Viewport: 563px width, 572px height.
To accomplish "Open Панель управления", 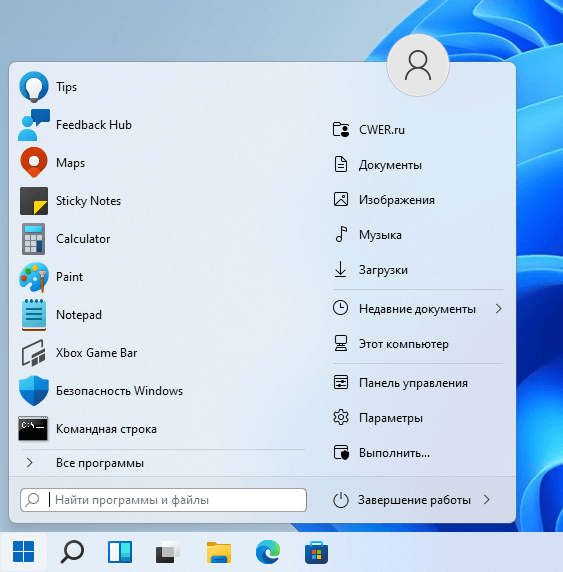I will coord(418,383).
